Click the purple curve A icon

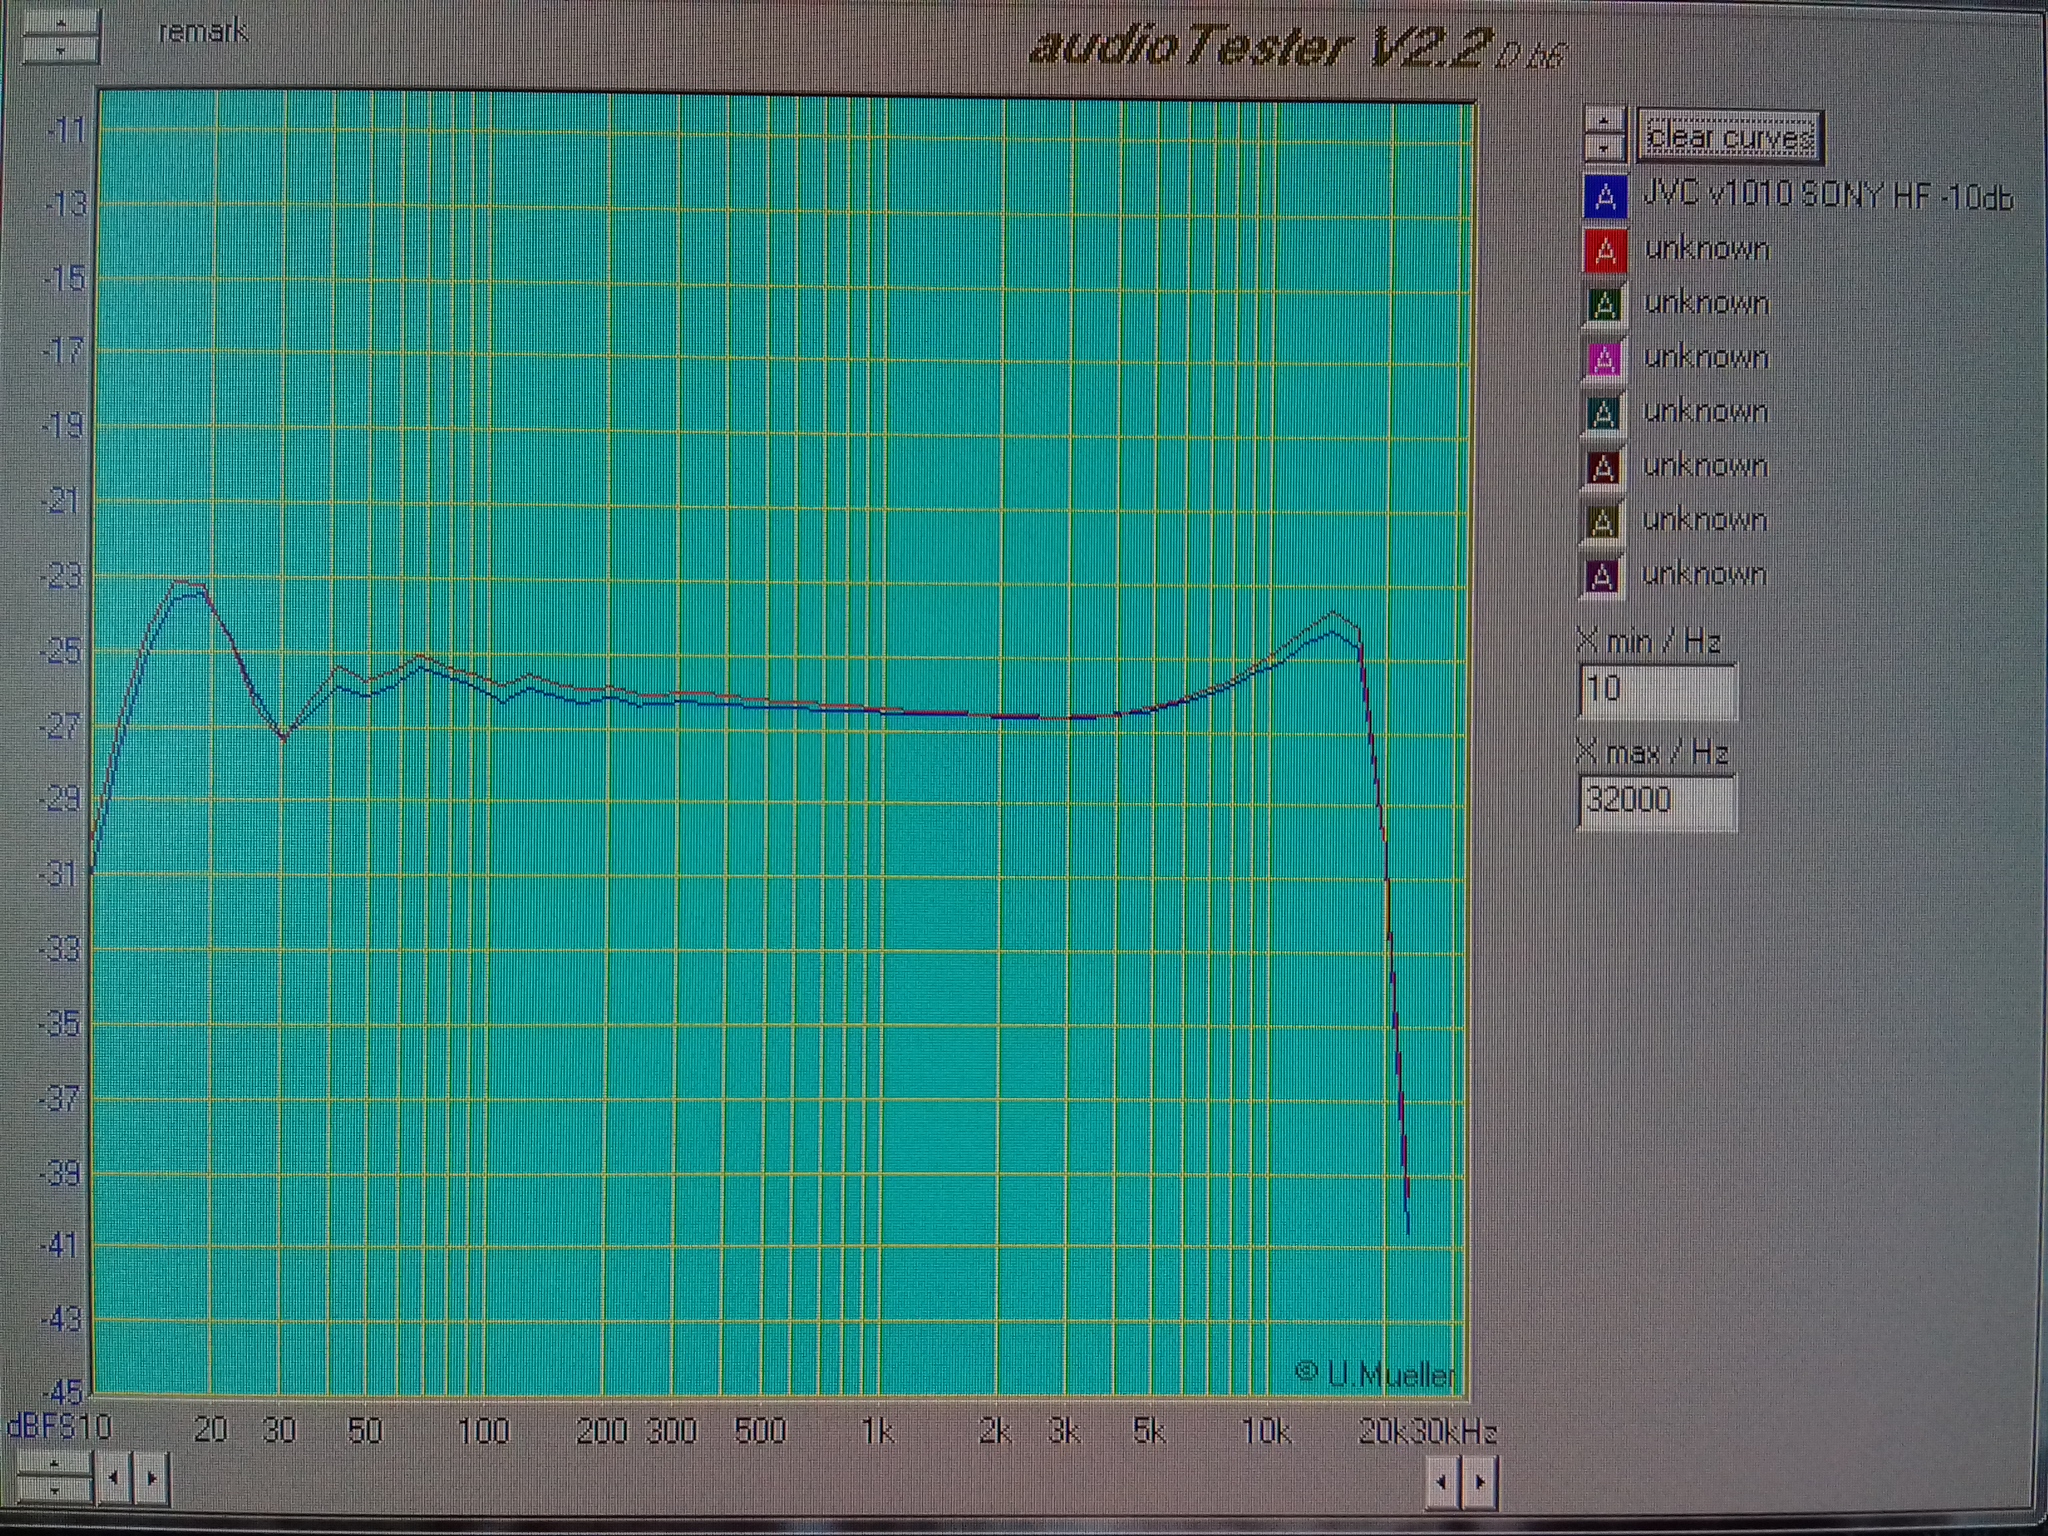coord(1602,576)
